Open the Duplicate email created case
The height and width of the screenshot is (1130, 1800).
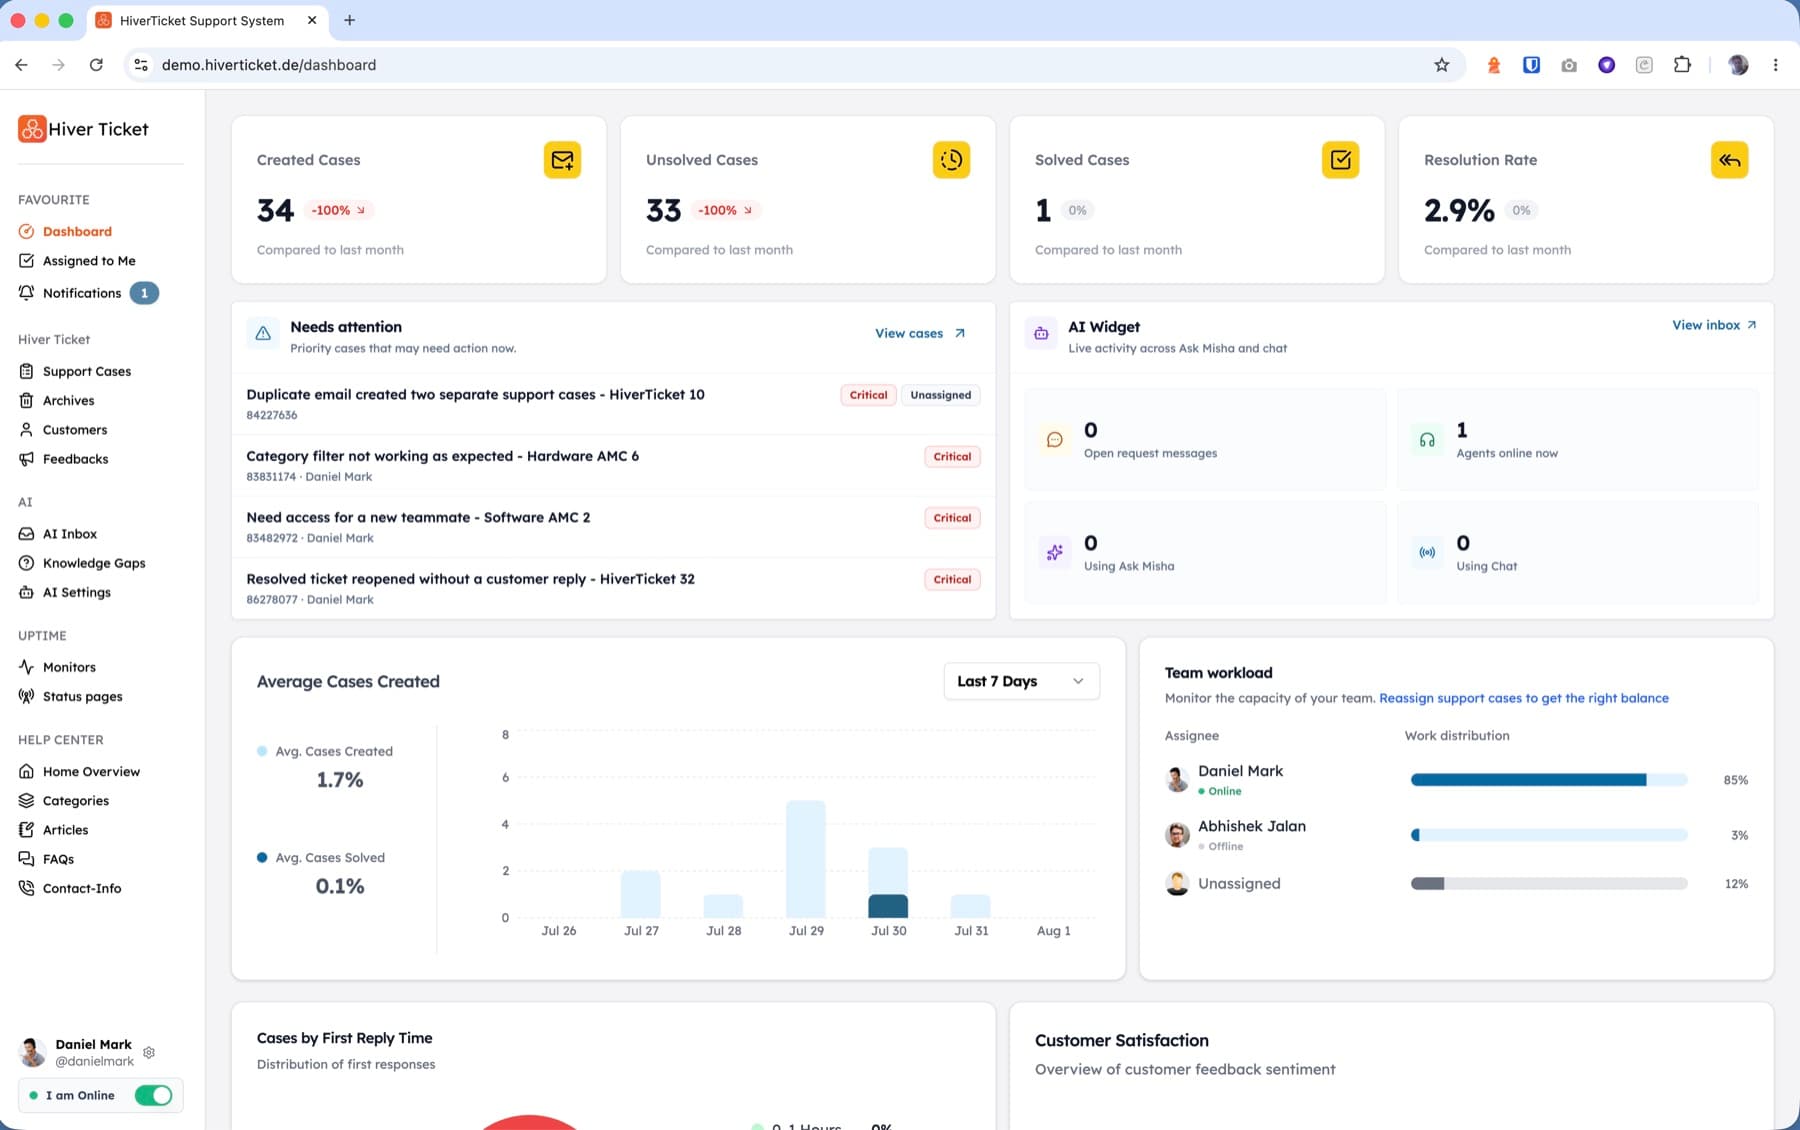point(613,404)
